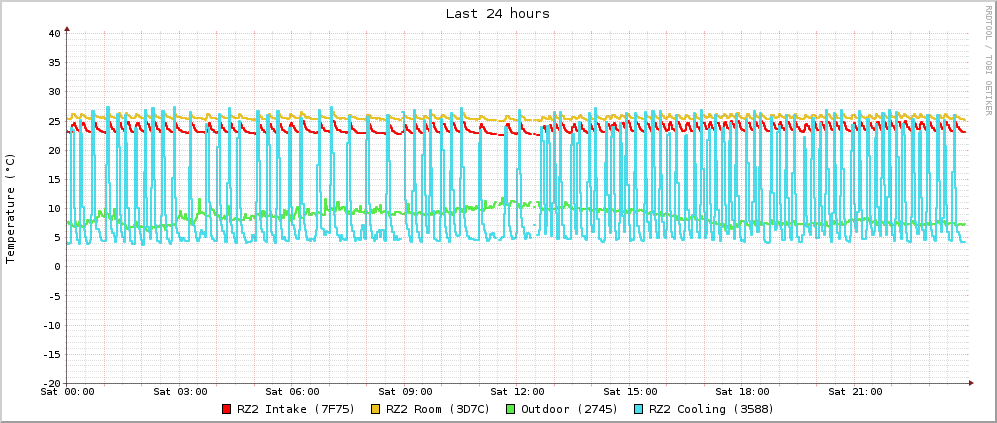Click the 25 value on the temperature axis
This screenshot has width=997, height=423.
click(54, 121)
